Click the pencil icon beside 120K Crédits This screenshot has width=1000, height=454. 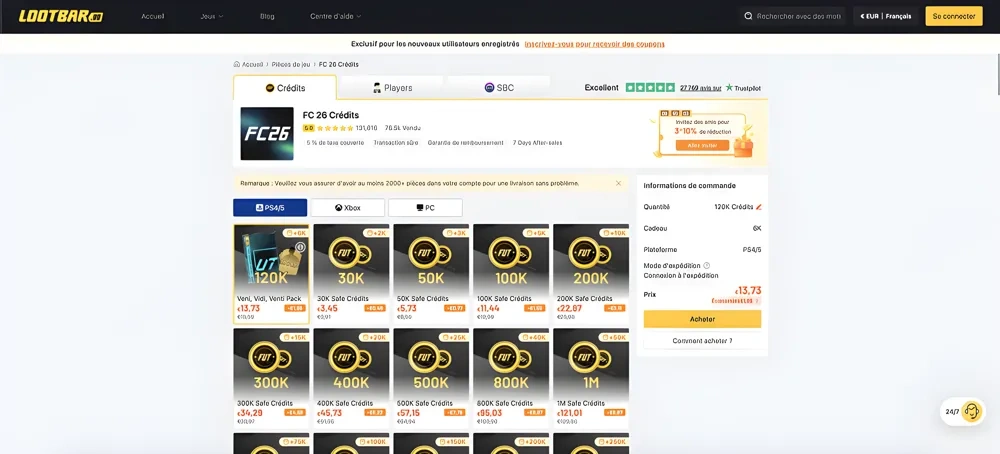tap(759, 207)
